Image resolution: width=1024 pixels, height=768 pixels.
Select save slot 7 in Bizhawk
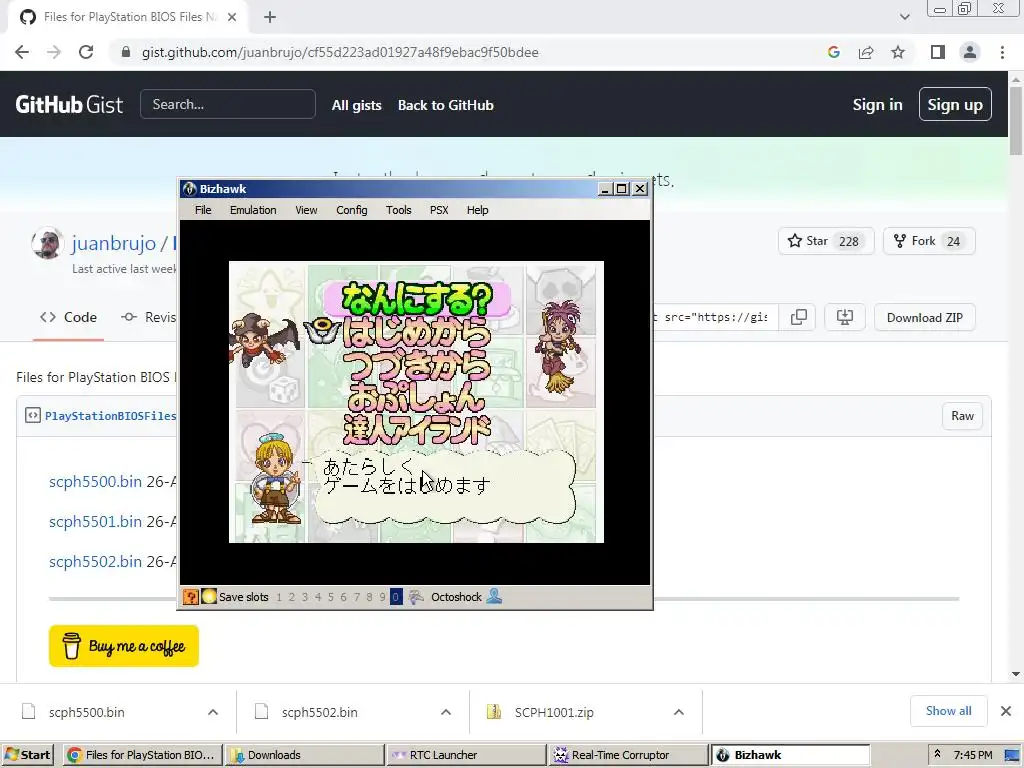(x=357, y=597)
